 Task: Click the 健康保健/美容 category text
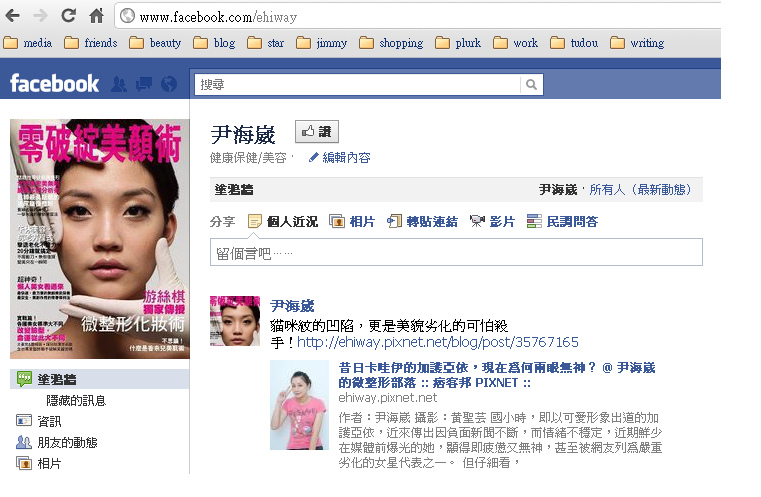click(x=248, y=158)
